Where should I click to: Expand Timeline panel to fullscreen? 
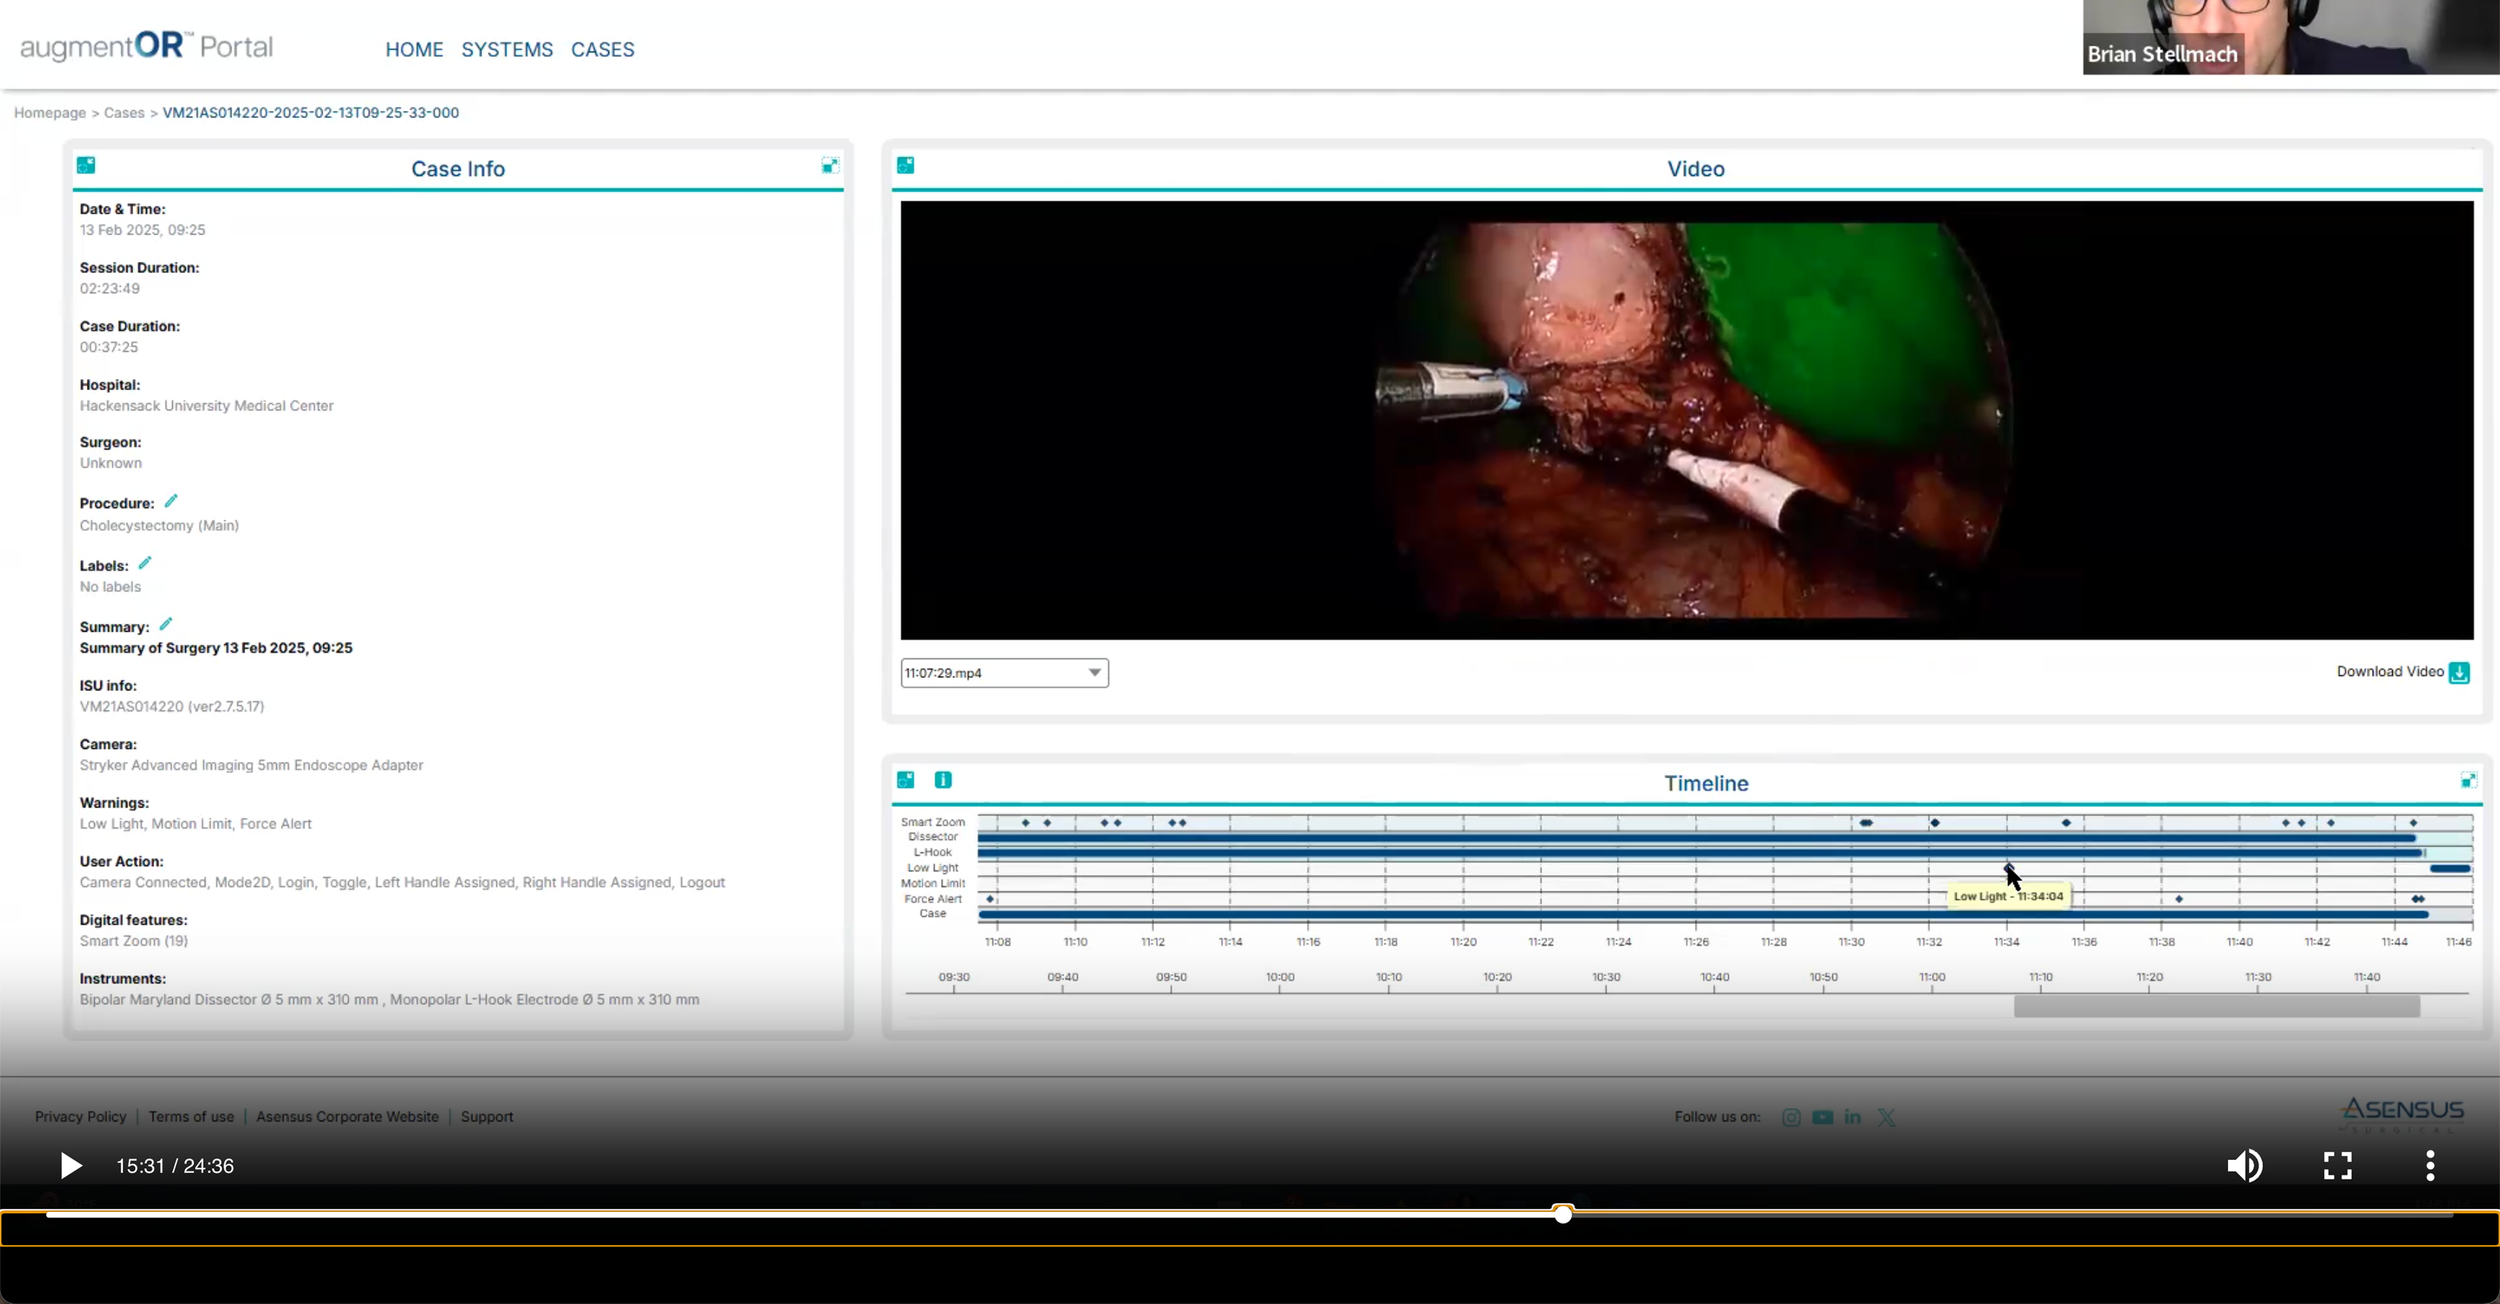coord(2468,780)
